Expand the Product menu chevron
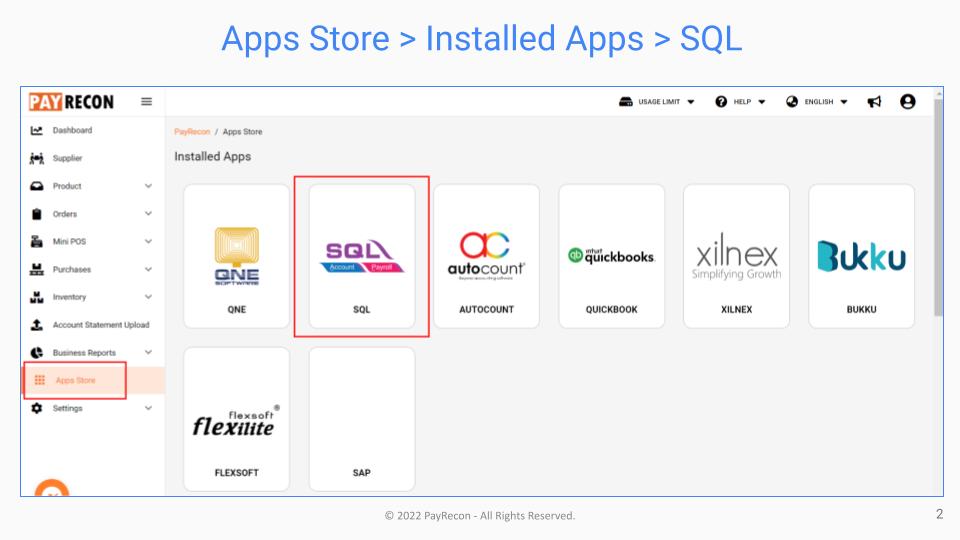Screen dimensions: 960x540 pyautogui.click(x=148, y=186)
